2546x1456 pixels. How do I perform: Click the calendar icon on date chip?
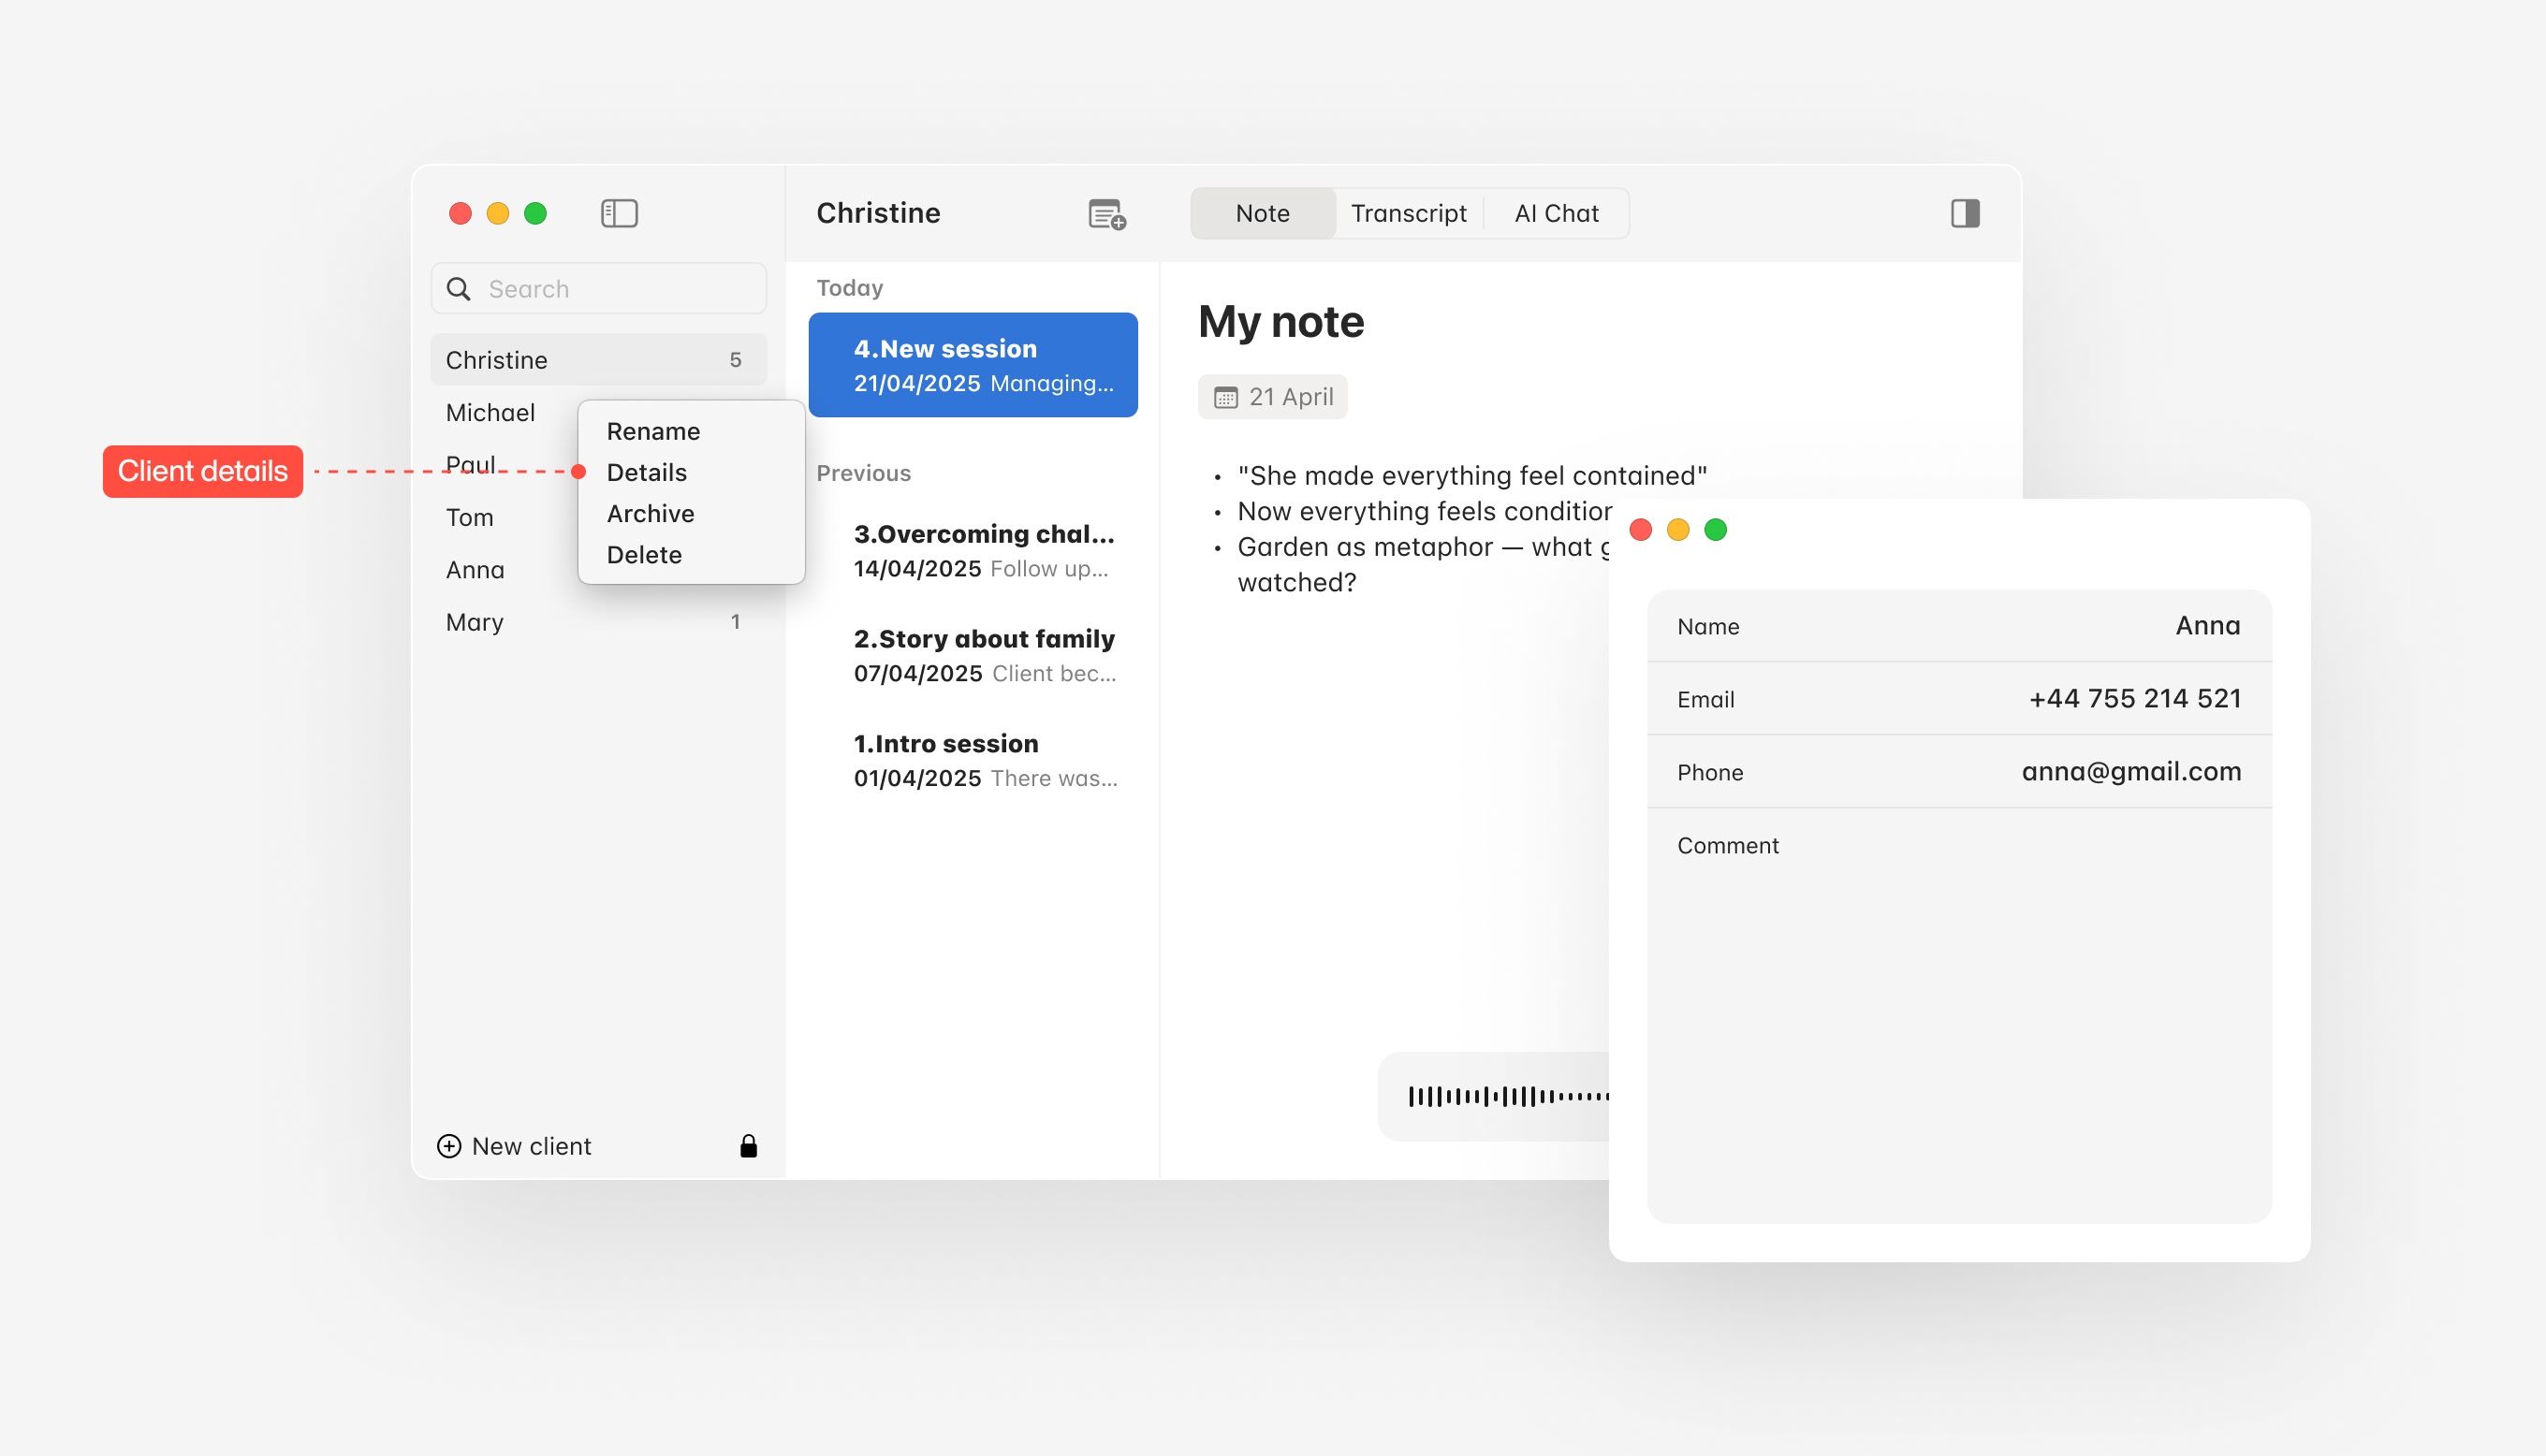pyautogui.click(x=1225, y=397)
